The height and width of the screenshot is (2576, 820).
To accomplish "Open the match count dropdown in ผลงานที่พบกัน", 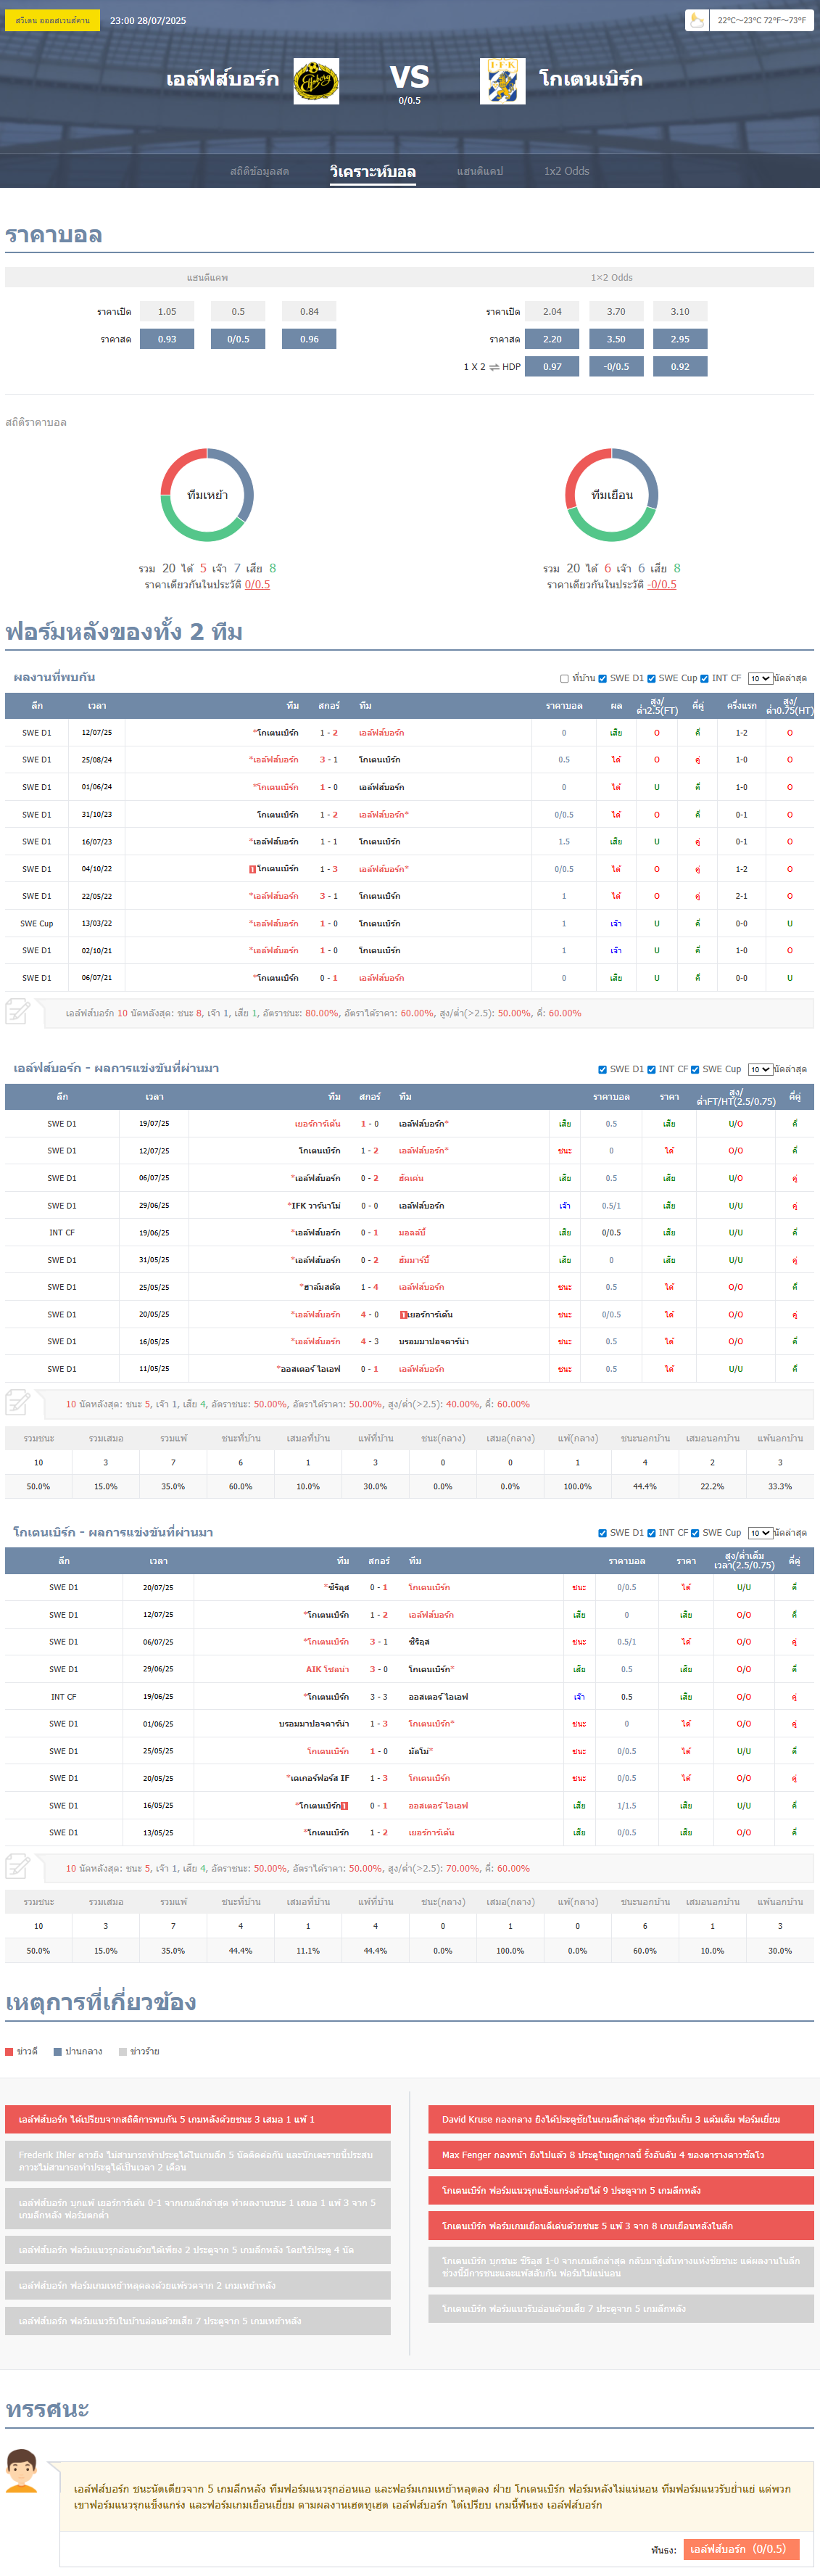I will coord(760,679).
